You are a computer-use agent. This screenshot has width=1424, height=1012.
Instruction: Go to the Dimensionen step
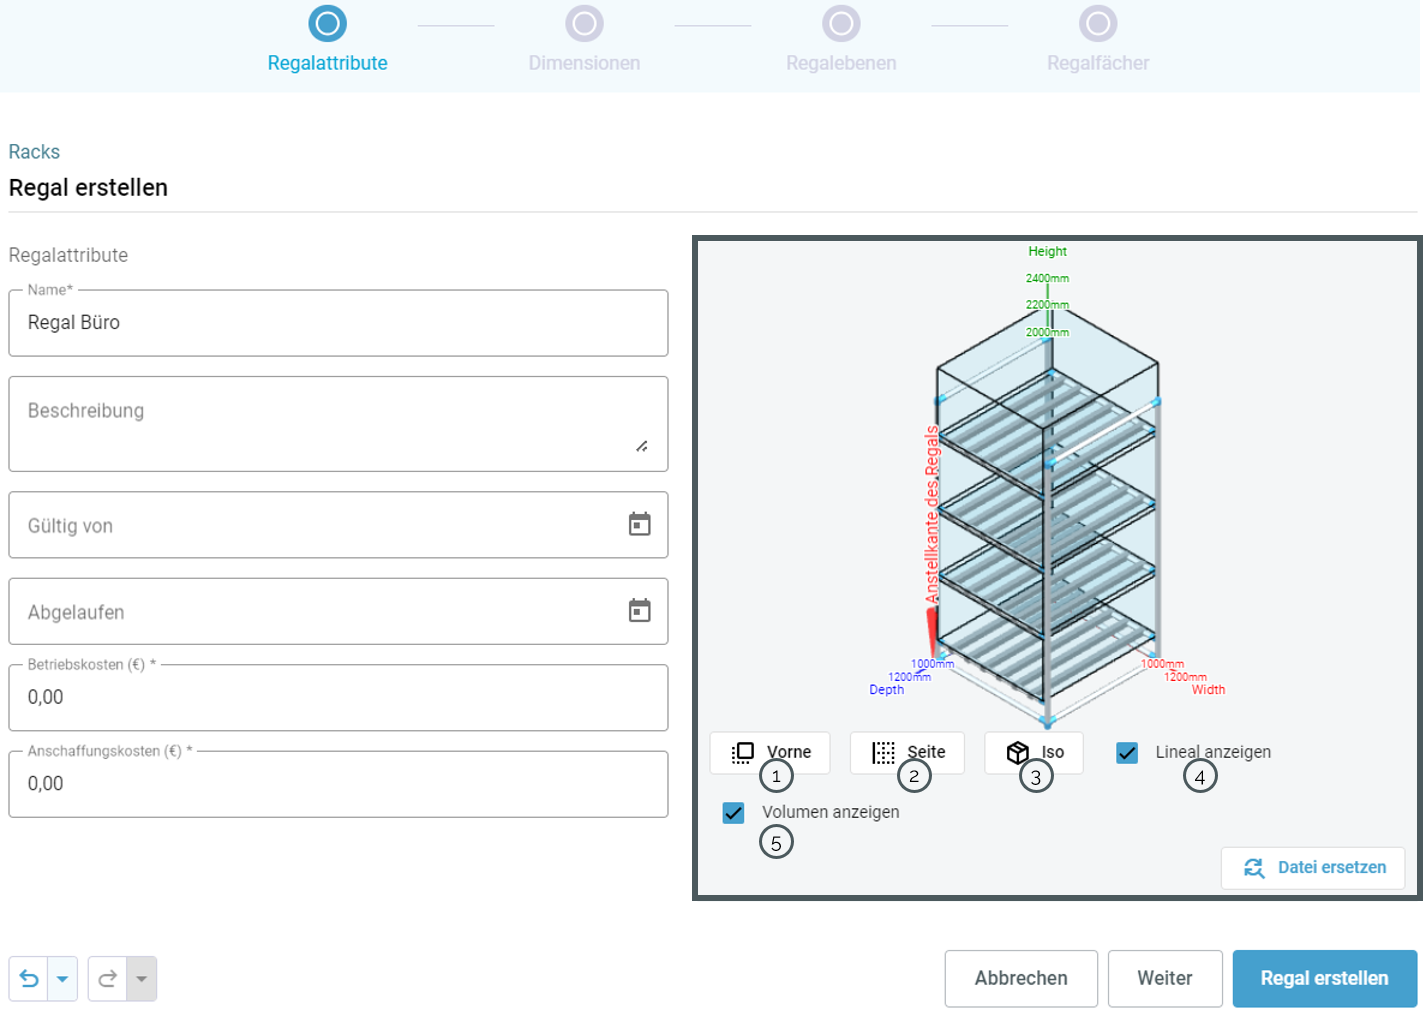click(x=584, y=24)
